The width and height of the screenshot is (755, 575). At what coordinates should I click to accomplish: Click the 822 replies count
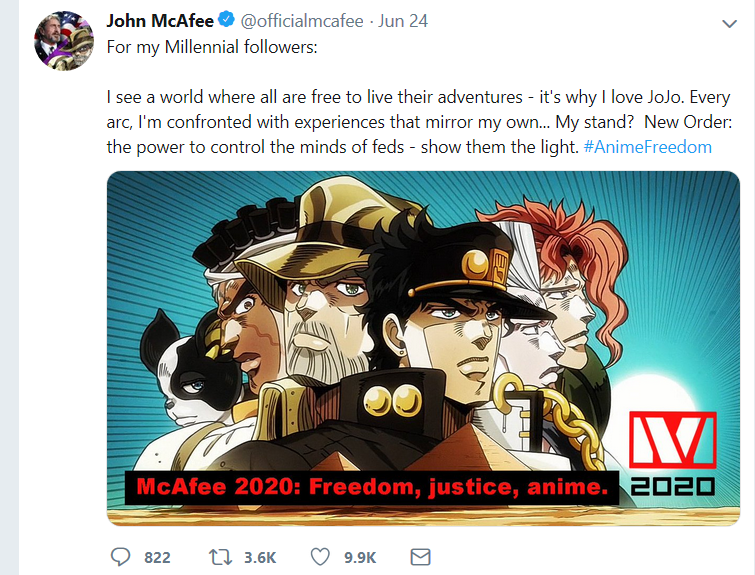[x=157, y=558]
